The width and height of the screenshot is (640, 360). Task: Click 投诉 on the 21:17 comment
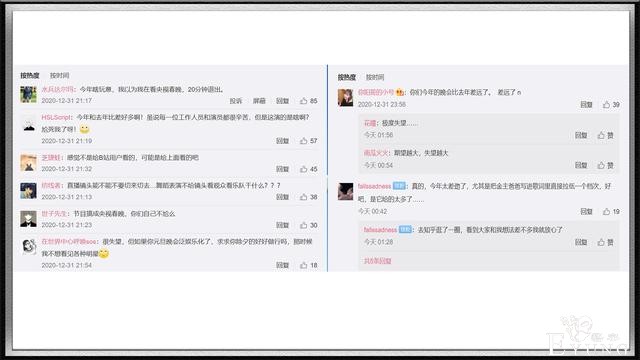tap(236, 101)
